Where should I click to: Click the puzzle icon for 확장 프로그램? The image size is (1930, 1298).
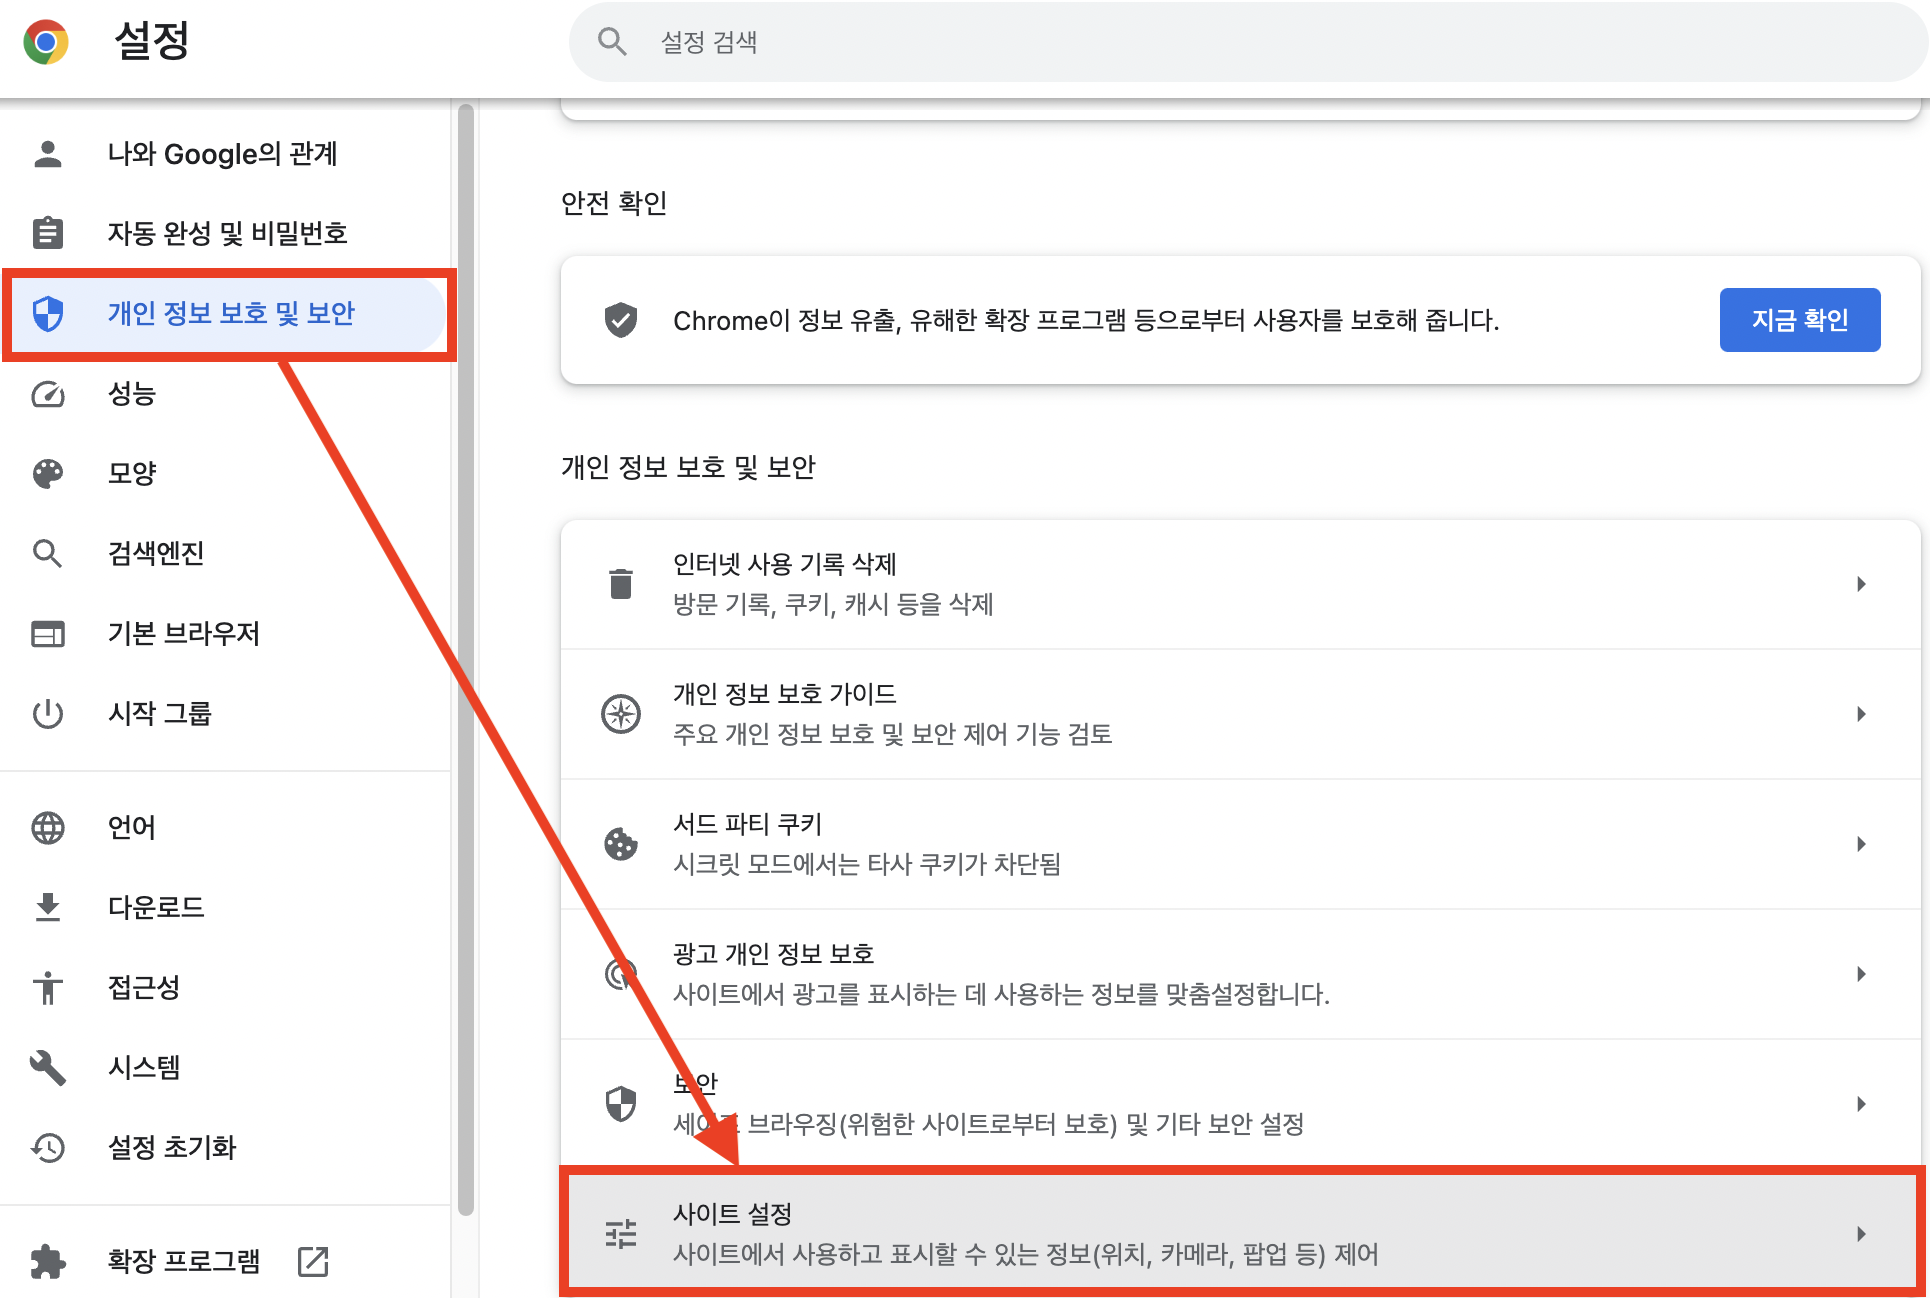(x=46, y=1260)
